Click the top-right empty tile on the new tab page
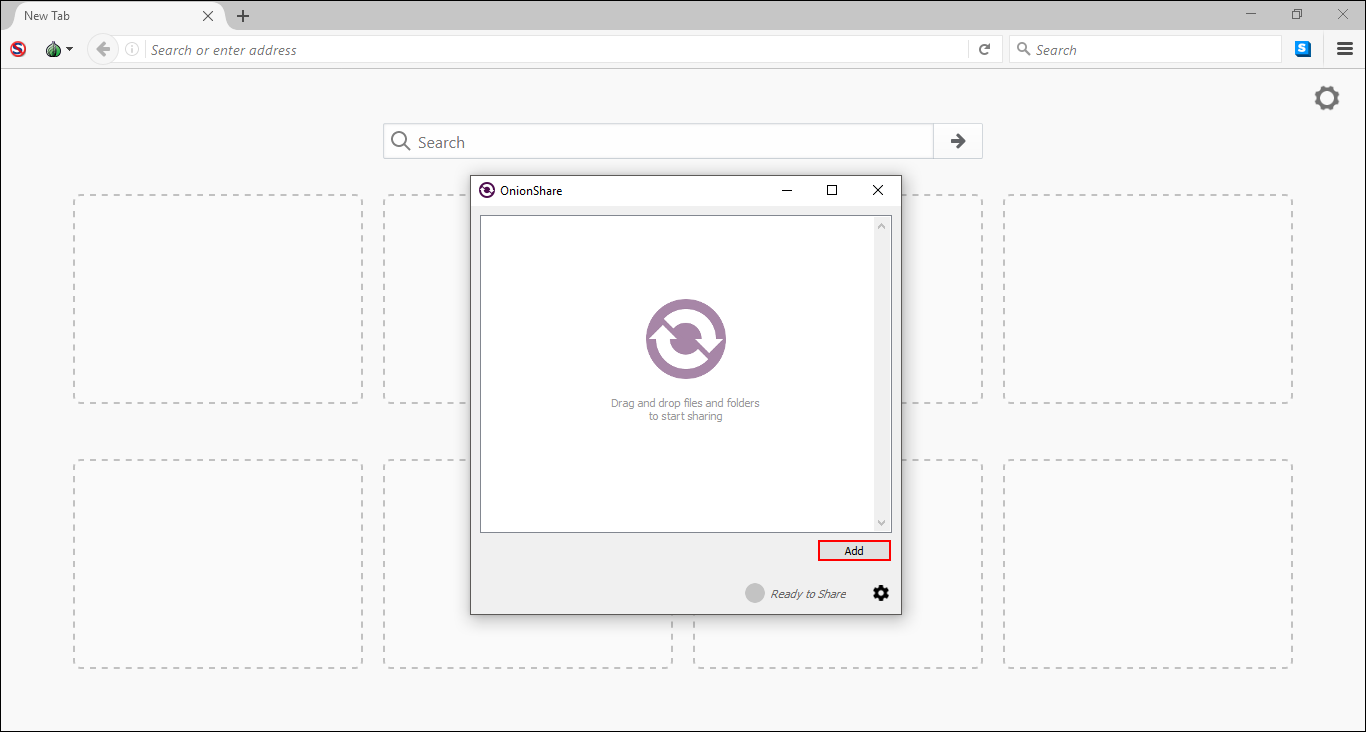 (1148, 299)
